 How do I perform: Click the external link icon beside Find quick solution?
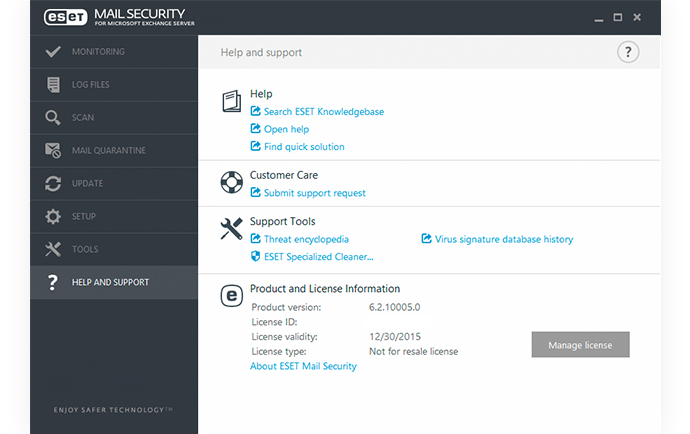(x=255, y=146)
